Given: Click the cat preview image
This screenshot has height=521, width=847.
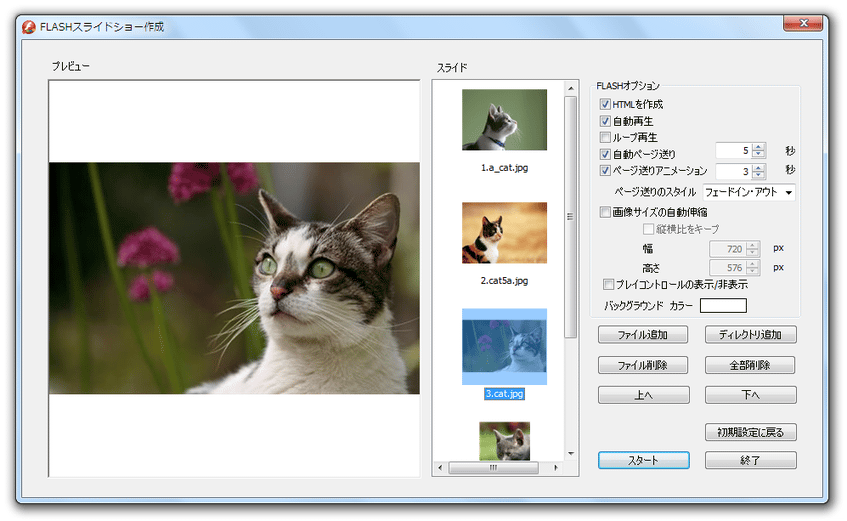Looking at the screenshot, I should click(234, 278).
